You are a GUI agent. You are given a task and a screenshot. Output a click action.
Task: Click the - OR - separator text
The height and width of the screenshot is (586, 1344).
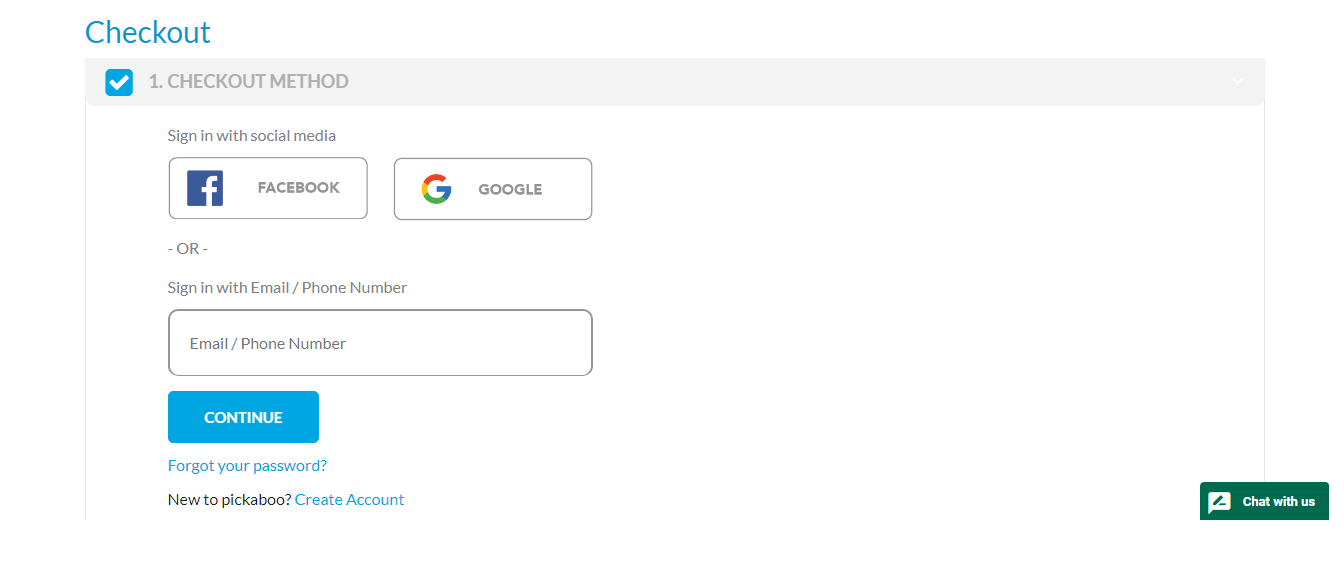pyautogui.click(x=188, y=249)
